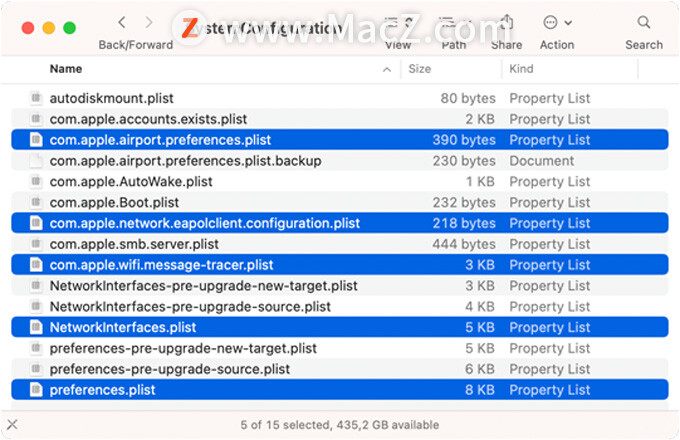
Task: Click the NetworkInterfaces.plist file icon
Action: pos(36,327)
